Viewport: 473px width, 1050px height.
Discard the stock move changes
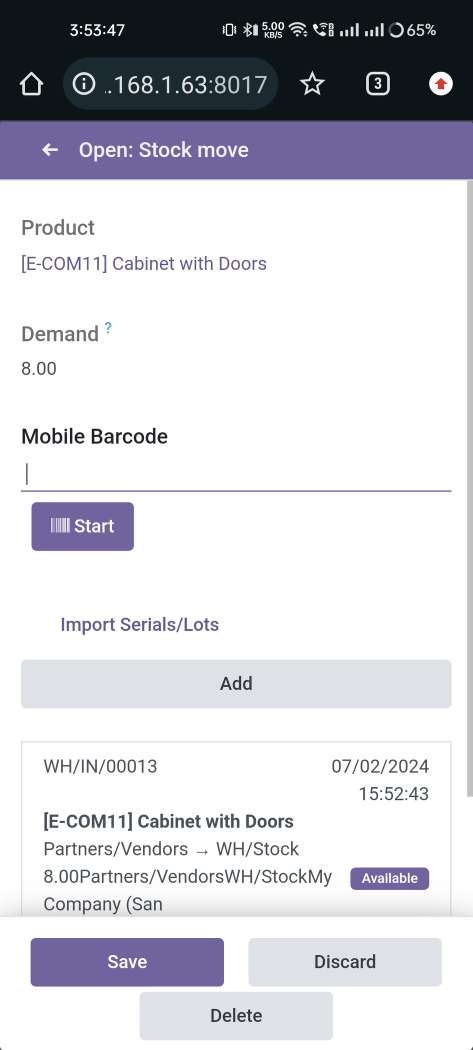click(x=345, y=962)
